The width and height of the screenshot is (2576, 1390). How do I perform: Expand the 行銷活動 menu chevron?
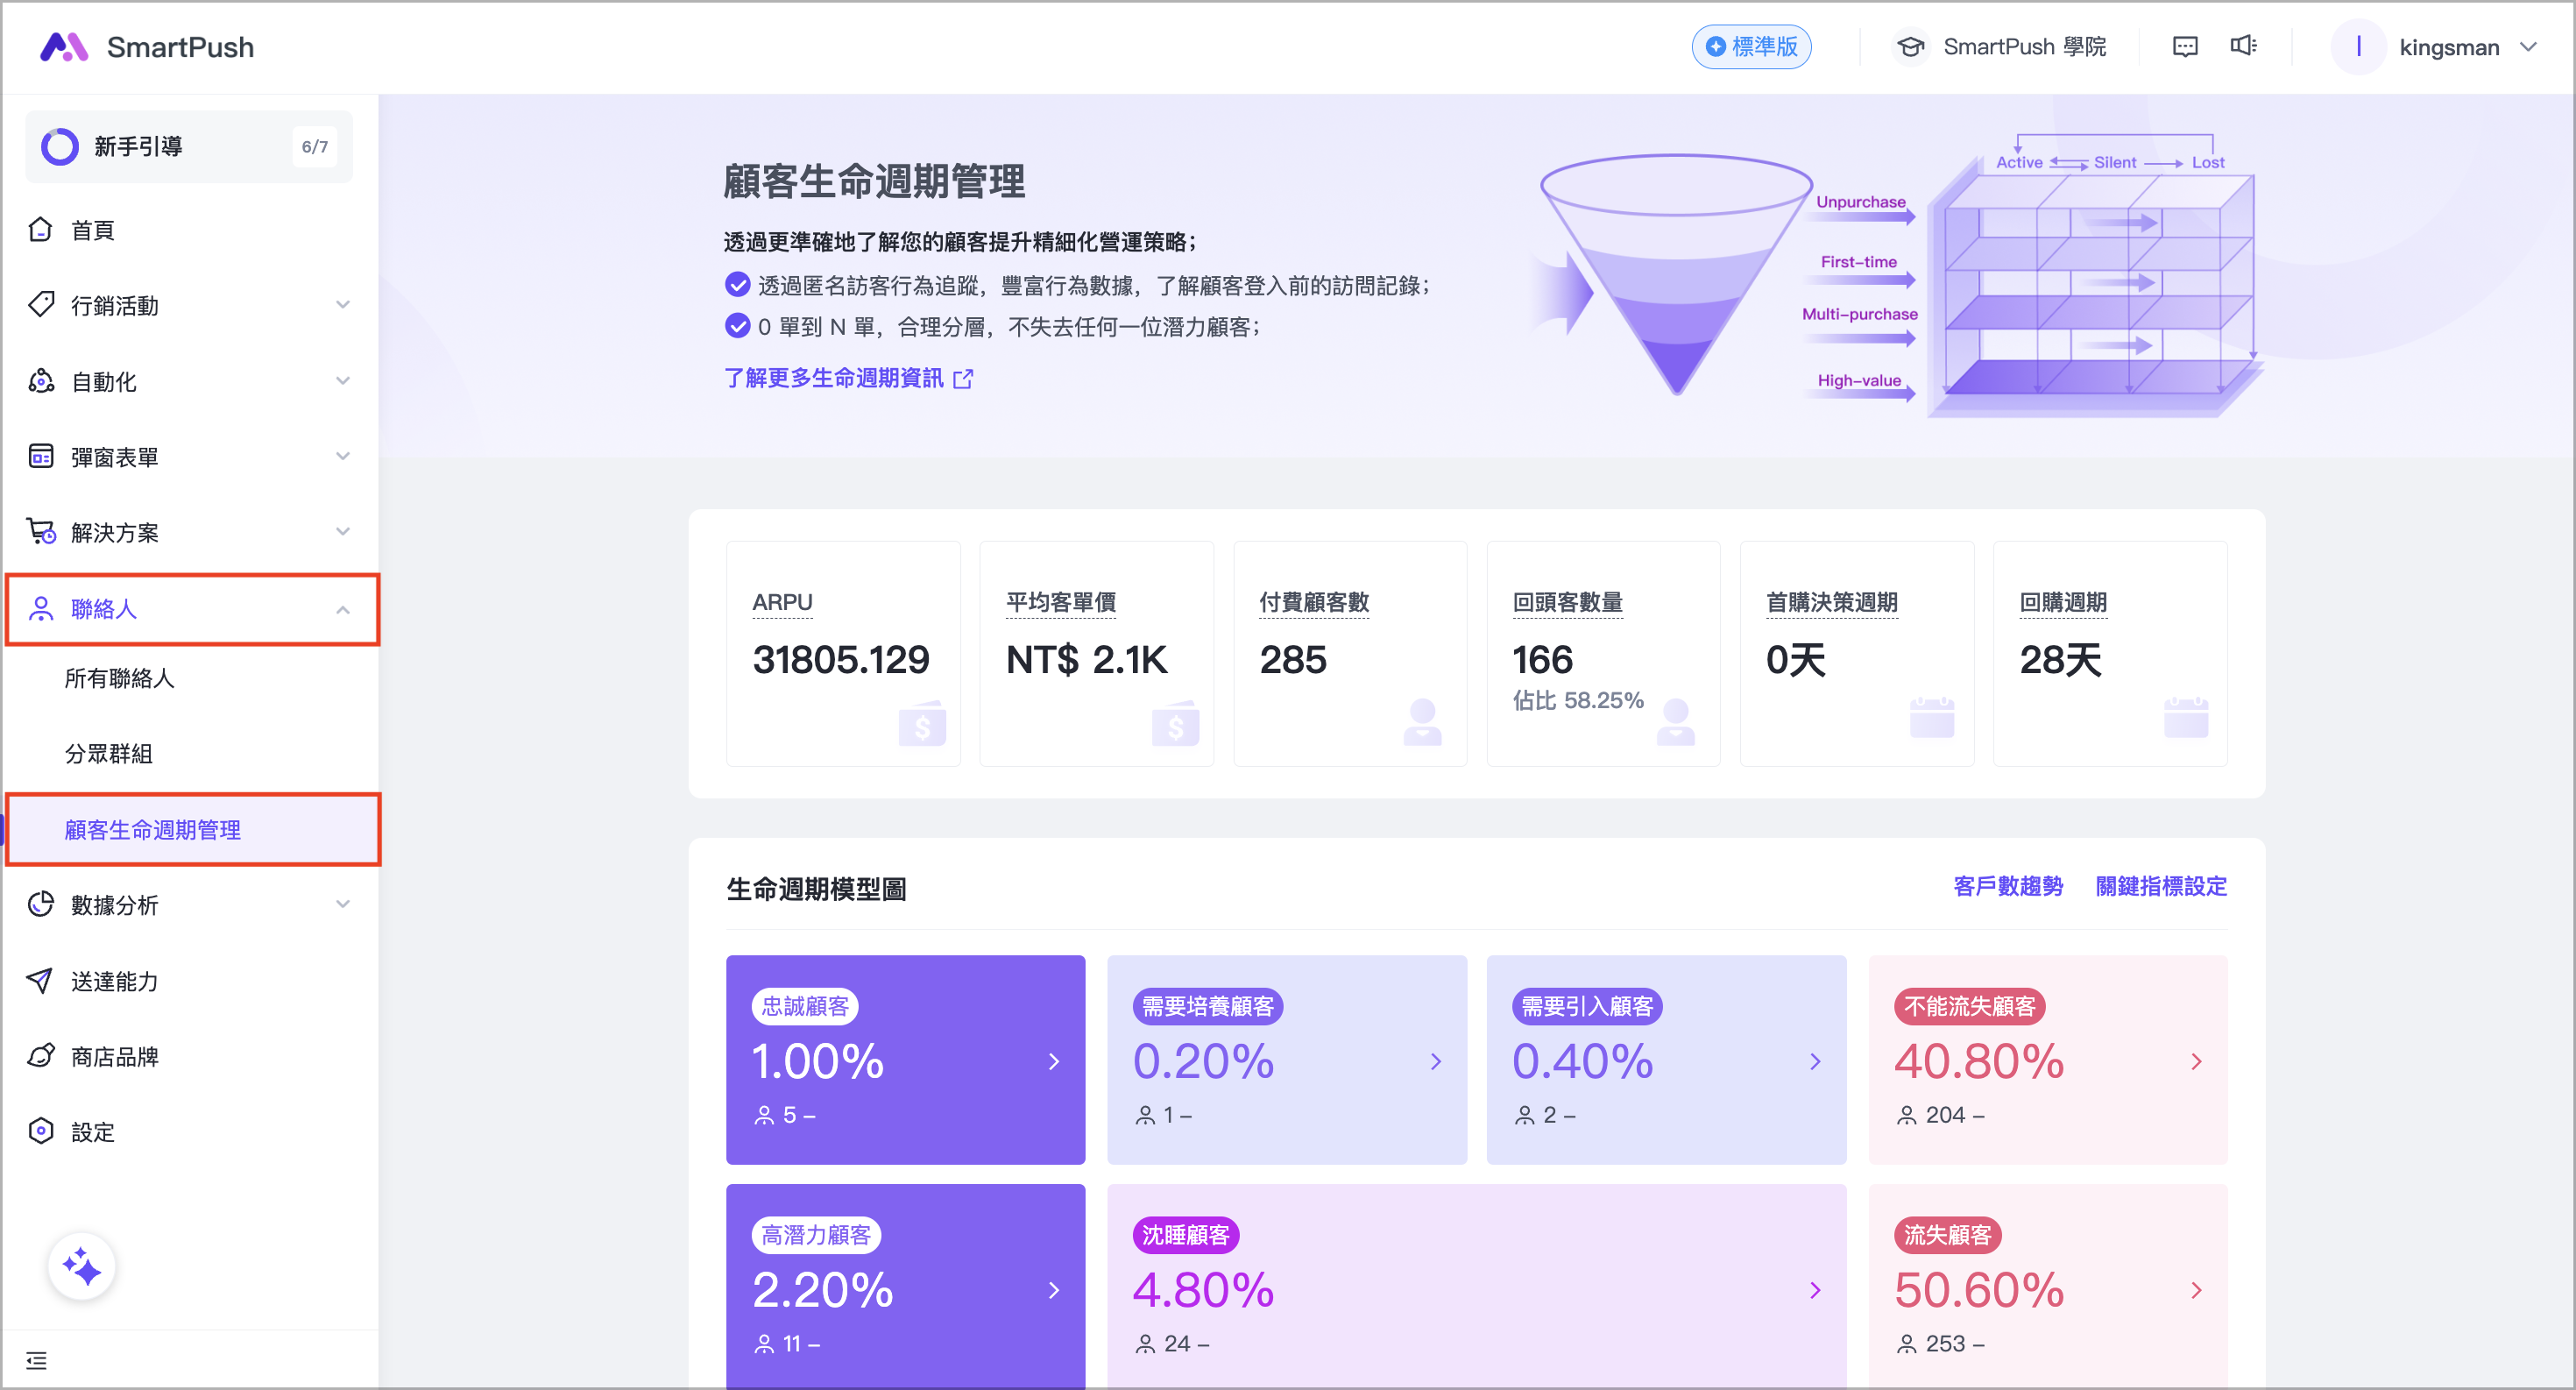point(342,305)
